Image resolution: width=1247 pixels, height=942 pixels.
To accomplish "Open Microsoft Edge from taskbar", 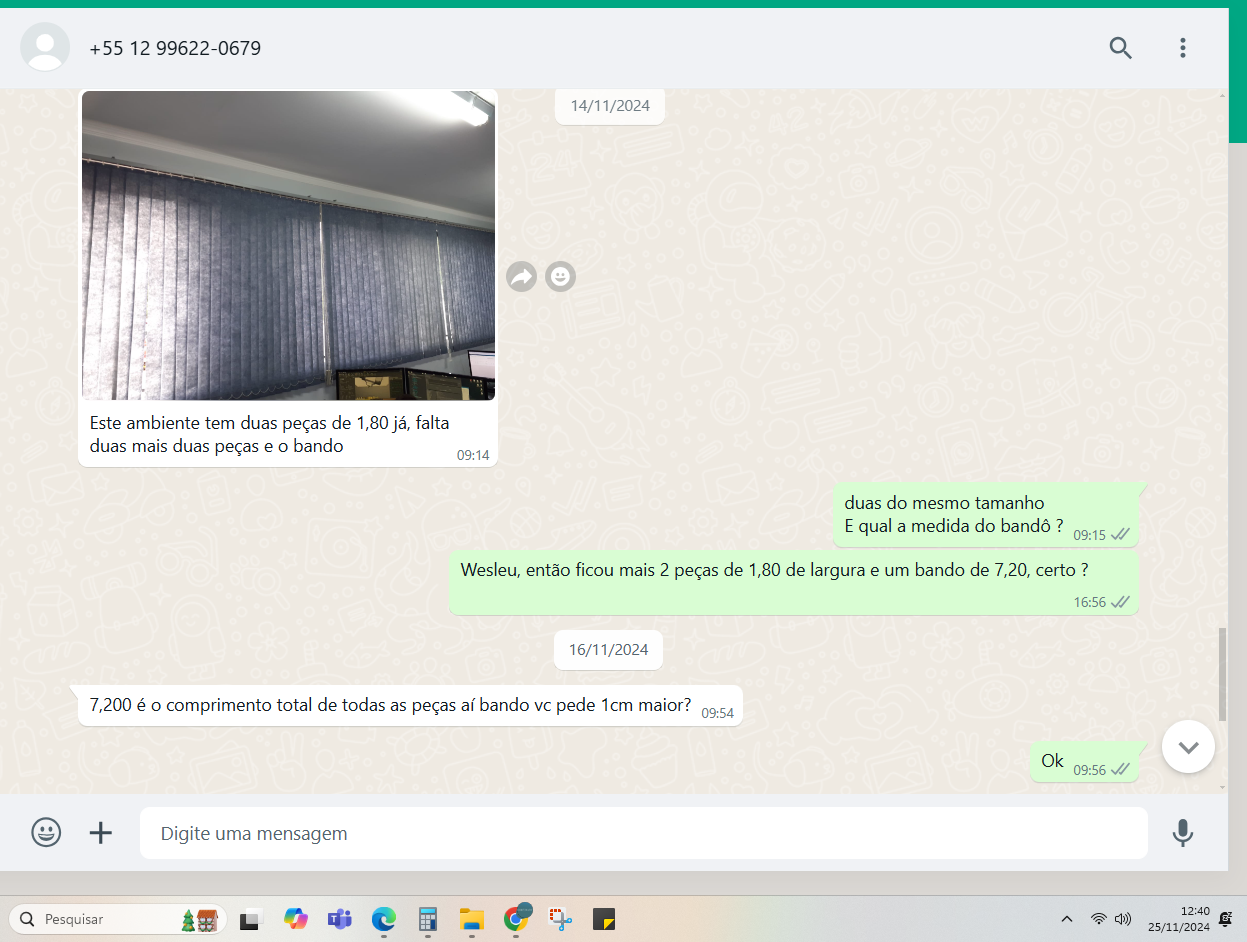I will pos(384,919).
